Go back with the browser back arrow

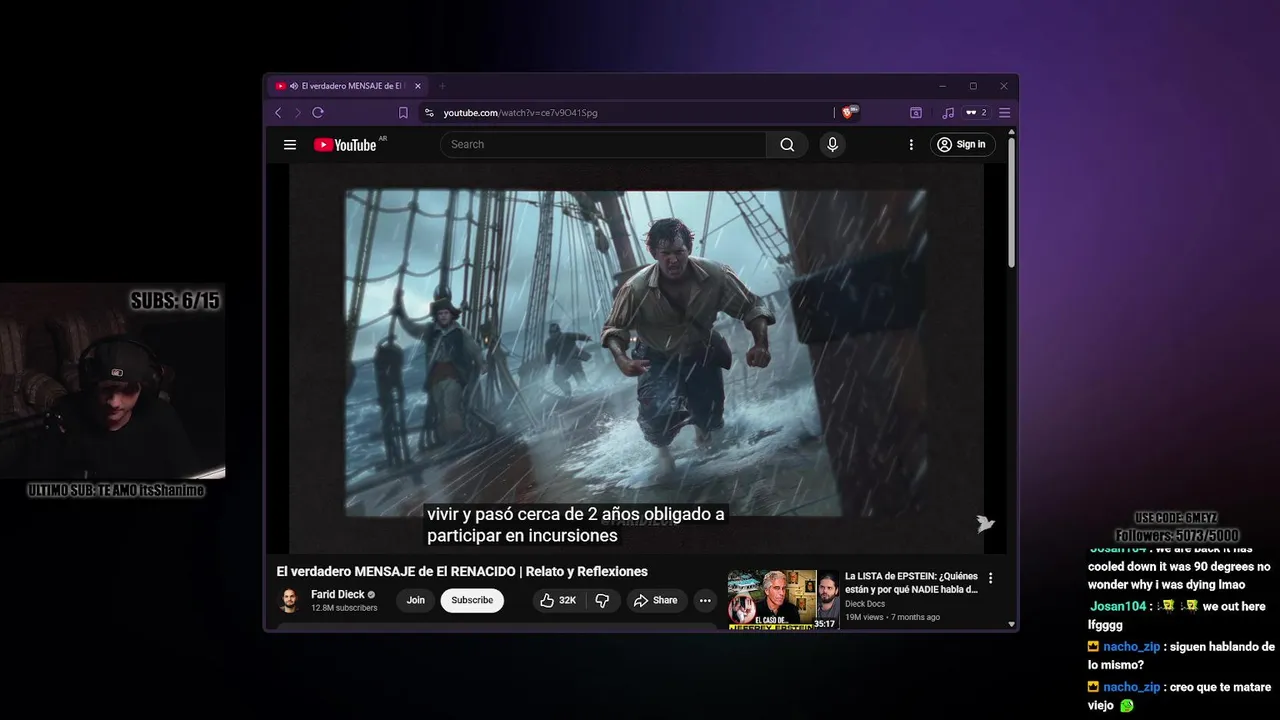pos(278,113)
